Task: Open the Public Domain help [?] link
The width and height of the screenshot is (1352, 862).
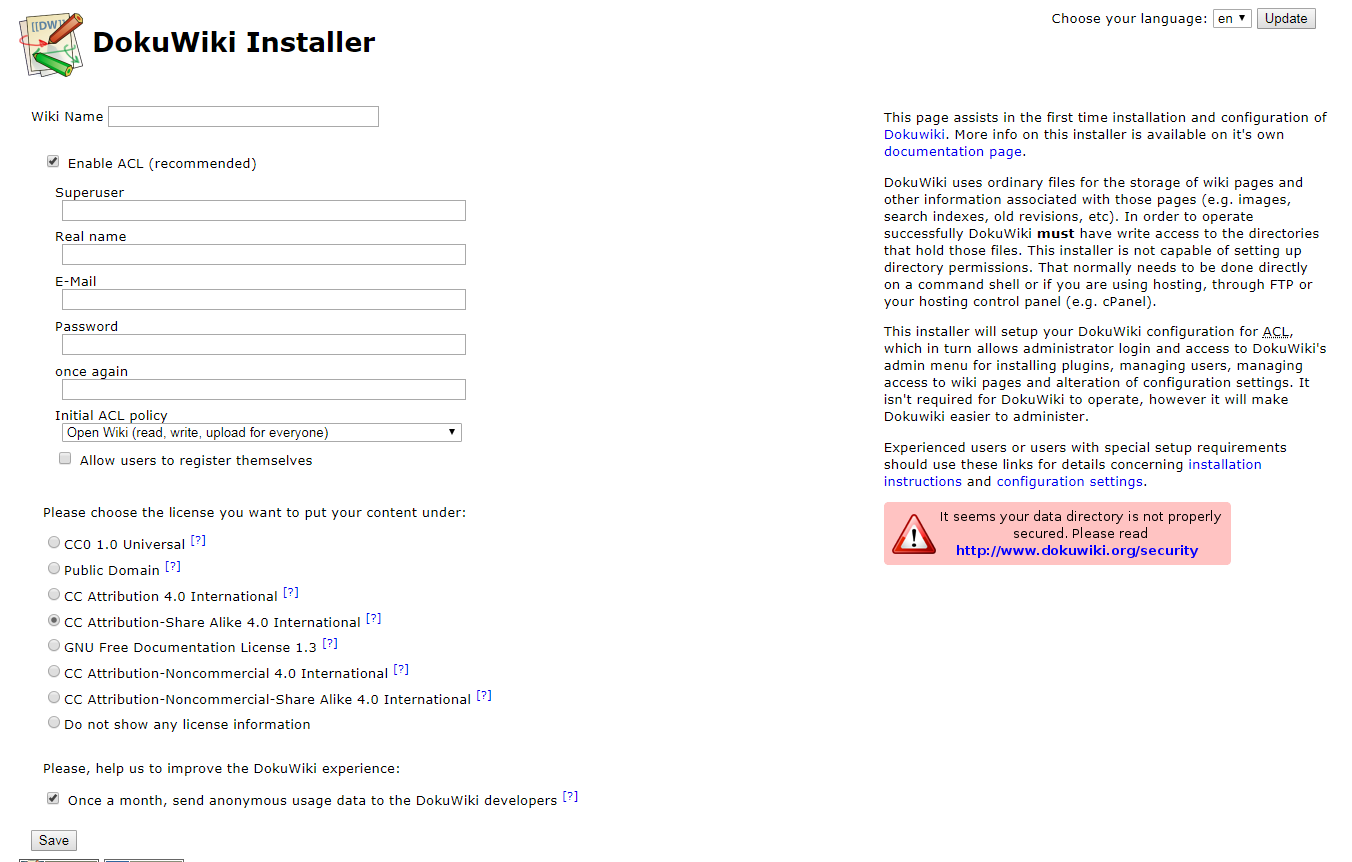Action: coord(173,567)
